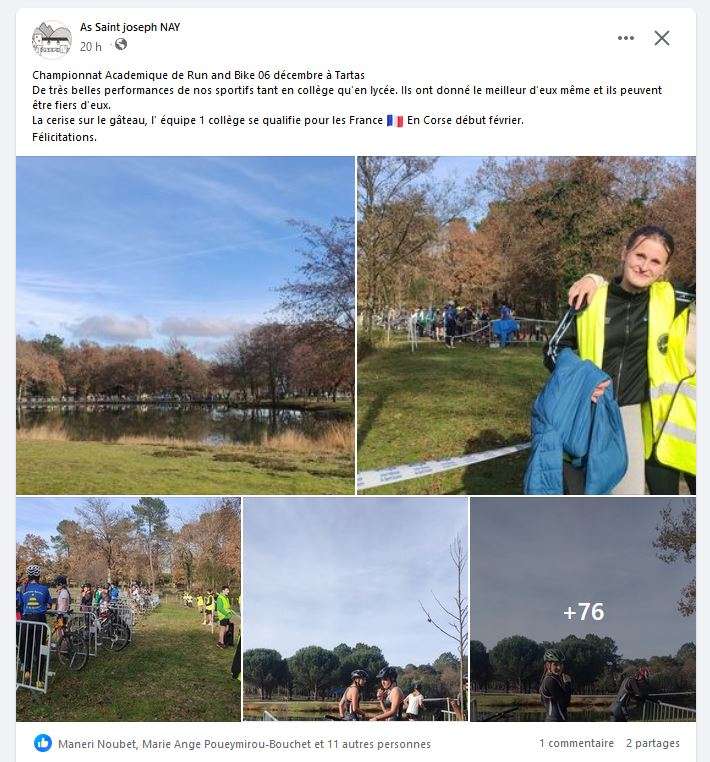Open the As Saint joseph NAY page name
The image size is (710, 762).
130,27
